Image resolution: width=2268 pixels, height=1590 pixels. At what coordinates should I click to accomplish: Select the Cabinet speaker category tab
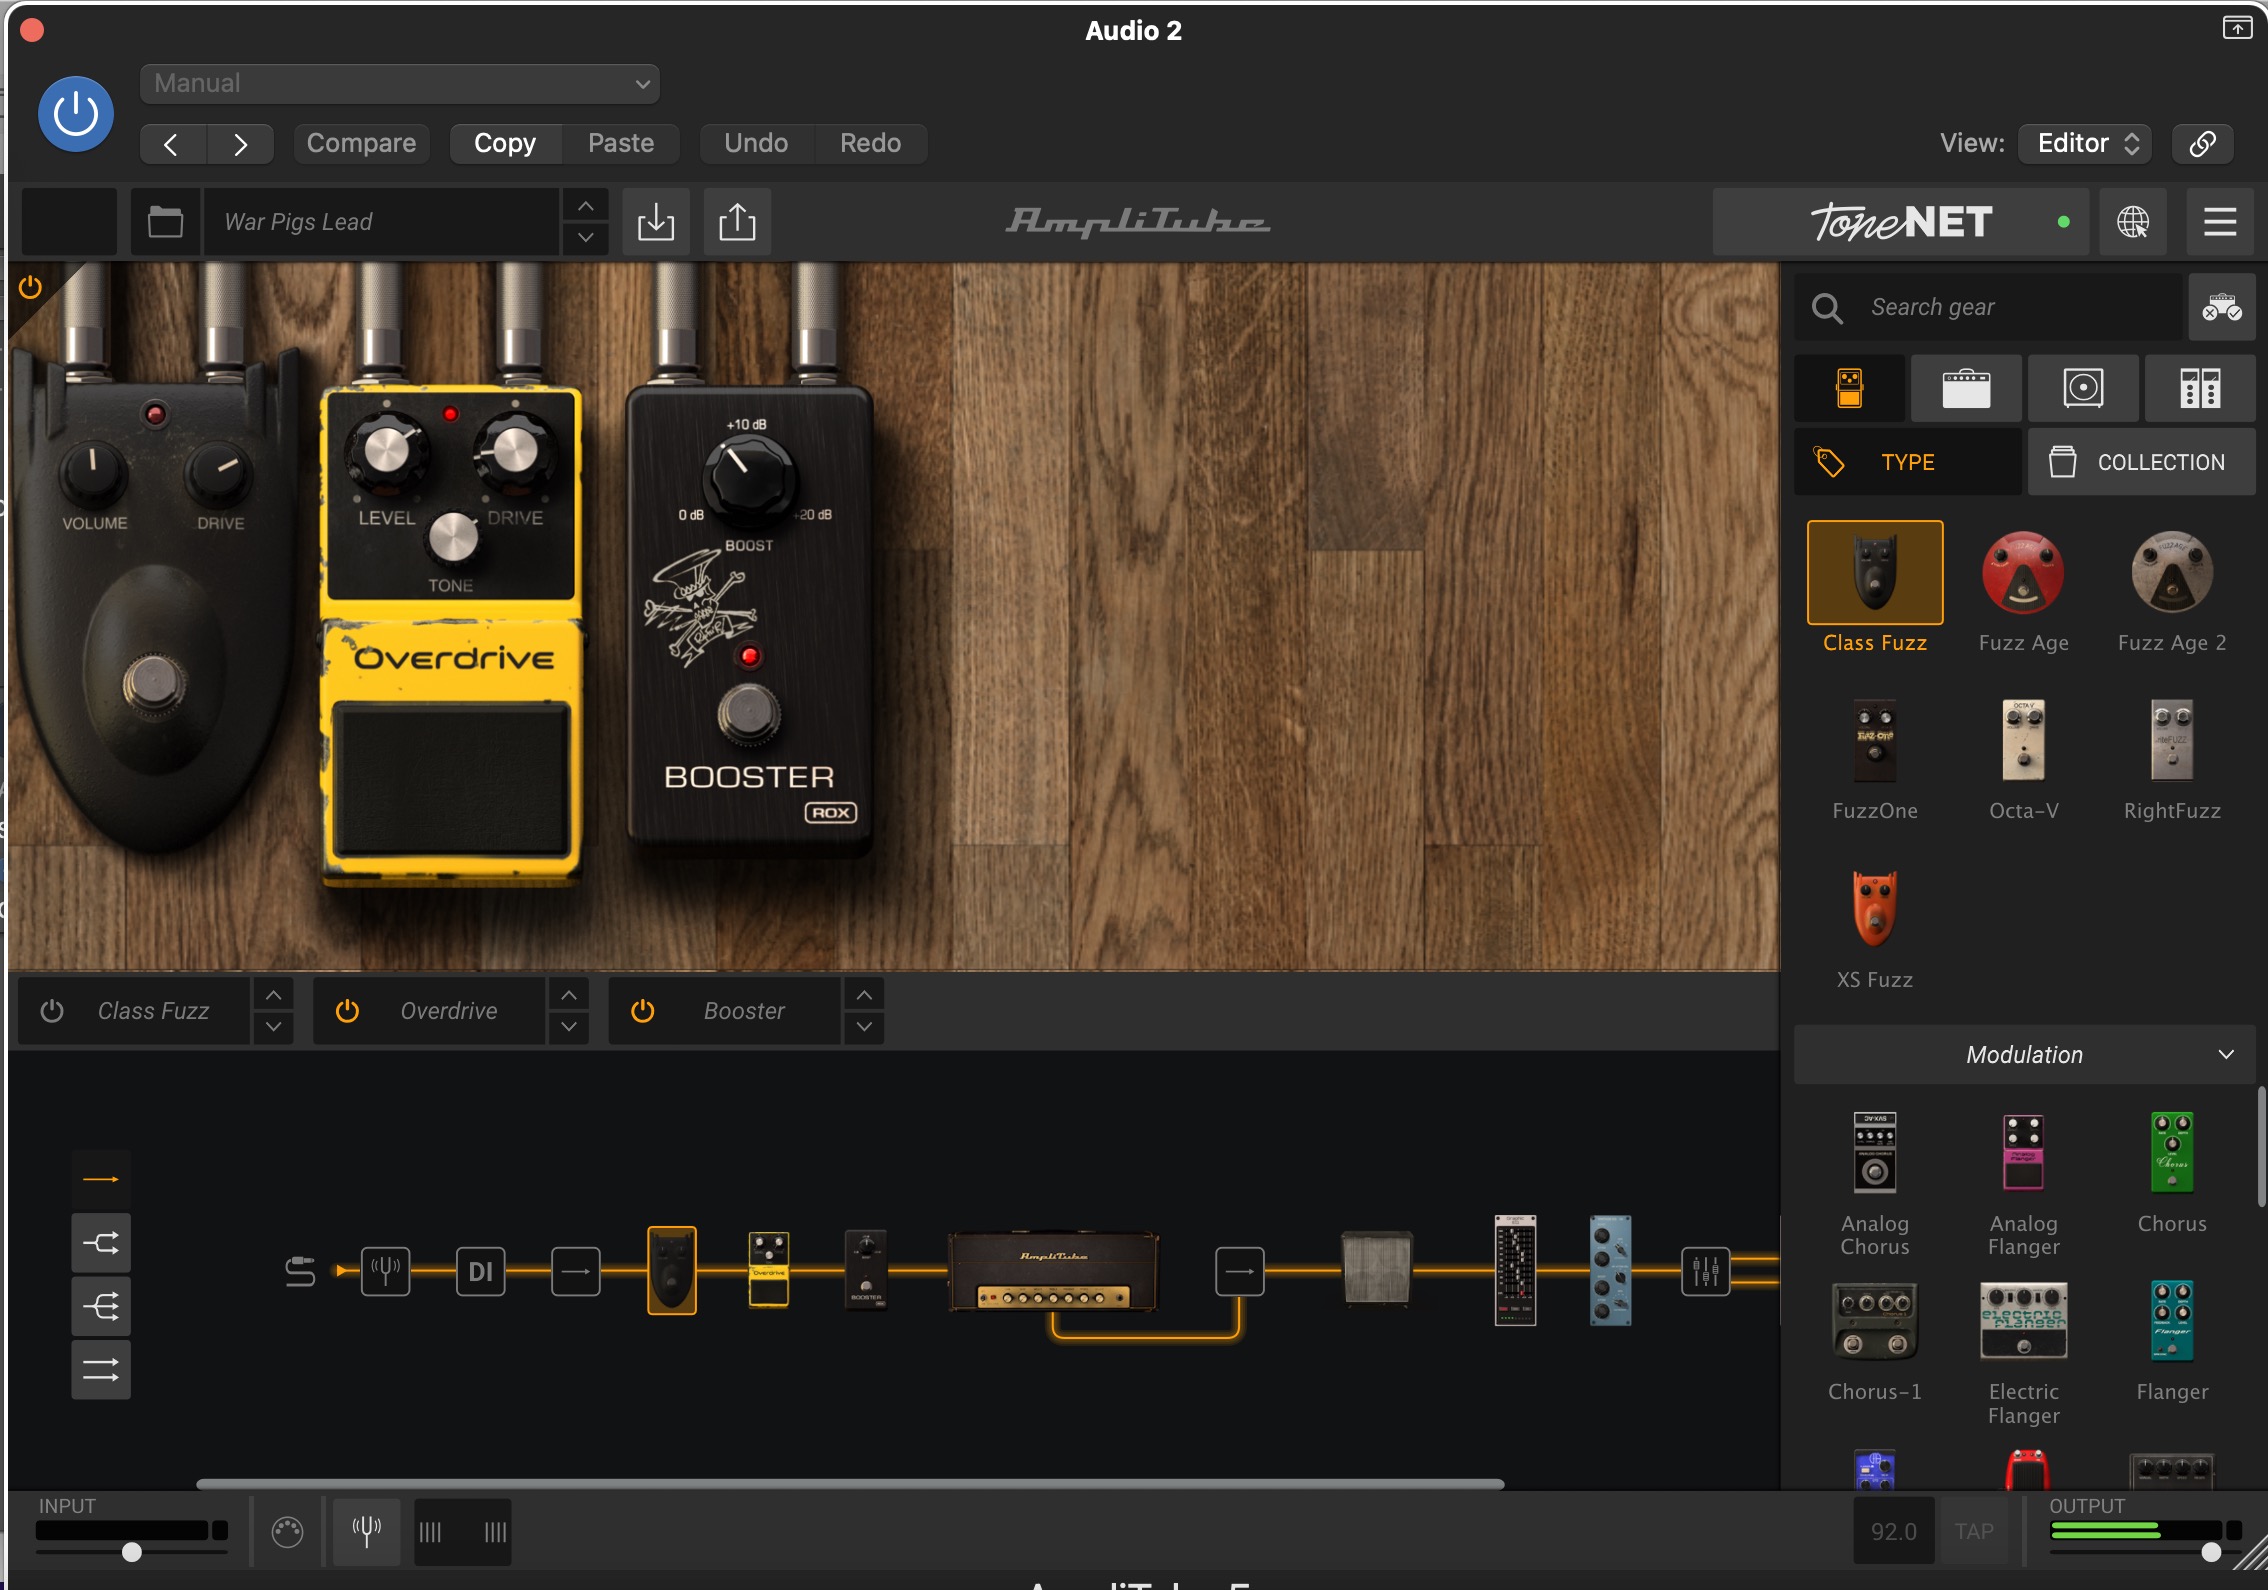(x=2083, y=388)
